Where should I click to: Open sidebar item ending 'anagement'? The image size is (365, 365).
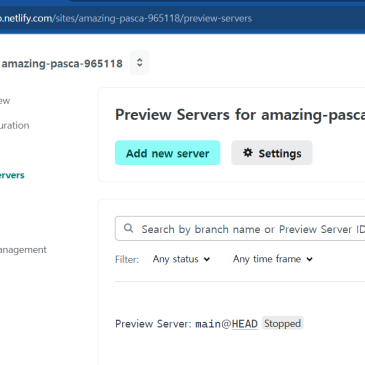point(23,250)
